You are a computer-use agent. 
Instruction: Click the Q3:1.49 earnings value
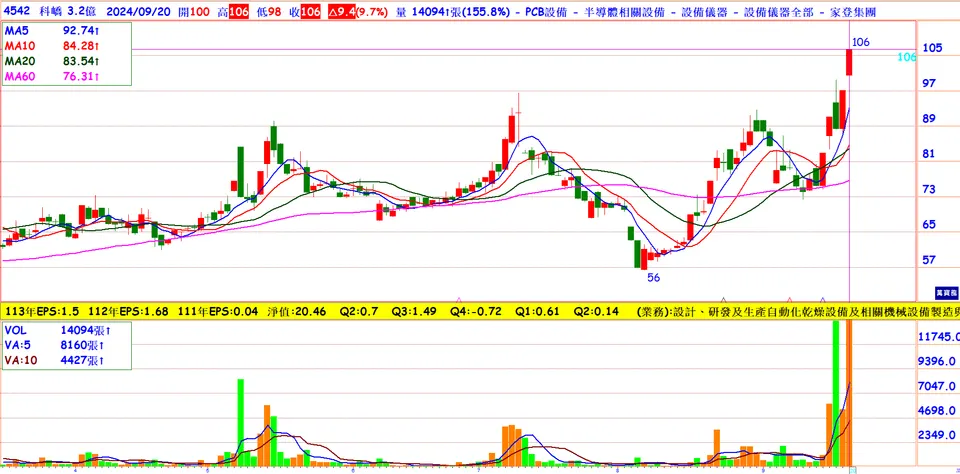click(x=415, y=311)
